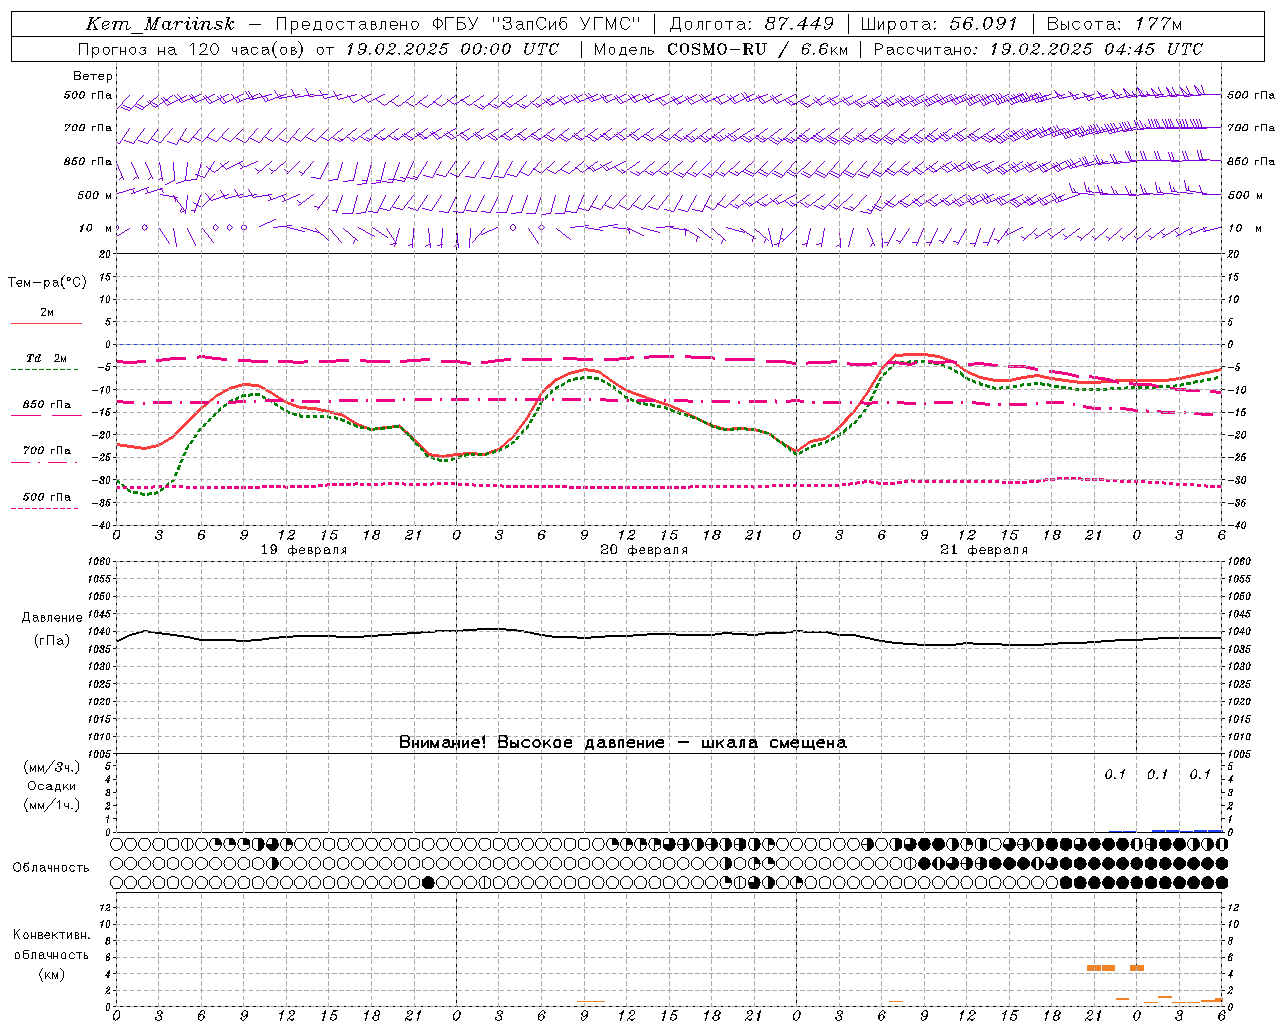Click the (км) unit label under convective cloudiness
This screenshot has height=1024, width=1280.
(x=52, y=973)
